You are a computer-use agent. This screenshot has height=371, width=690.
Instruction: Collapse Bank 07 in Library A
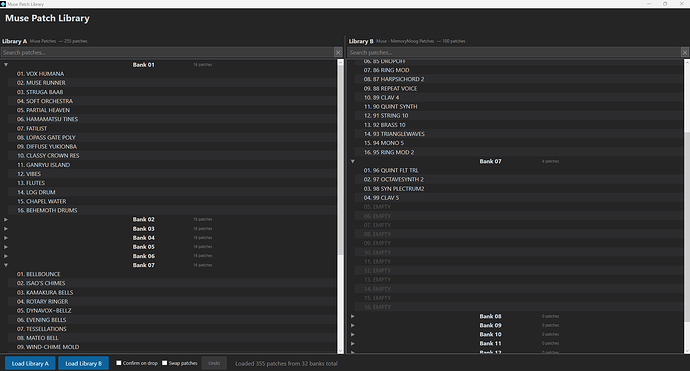tap(6, 265)
